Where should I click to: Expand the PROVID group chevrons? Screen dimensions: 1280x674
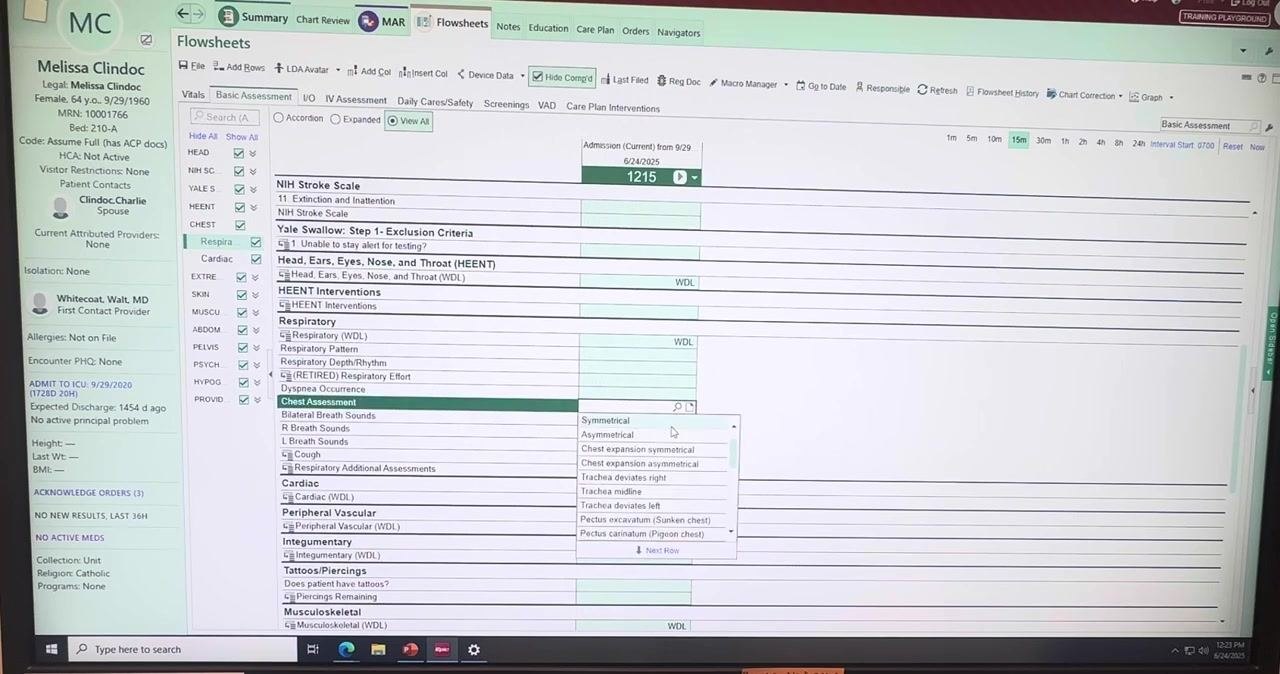coord(255,400)
